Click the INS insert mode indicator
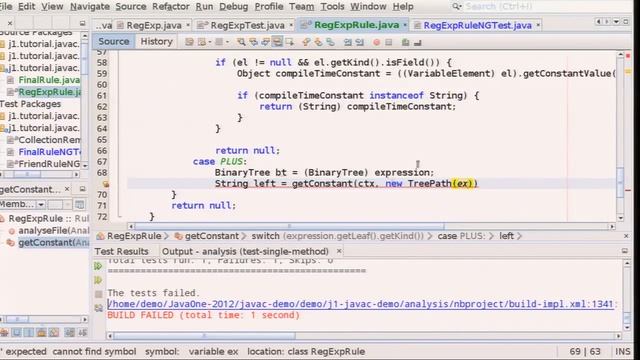The height and width of the screenshot is (360, 640). pyautogui.click(x=622, y=351)
